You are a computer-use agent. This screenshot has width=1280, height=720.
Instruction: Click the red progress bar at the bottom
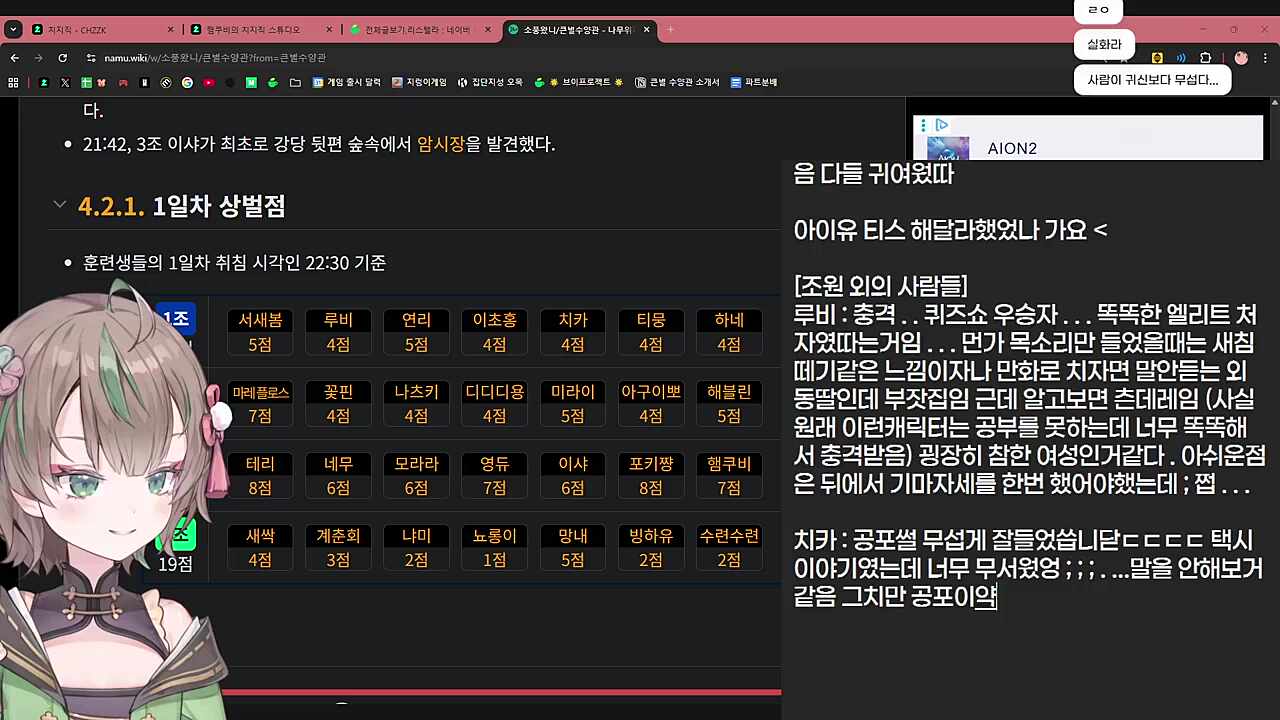coord(500,691)
